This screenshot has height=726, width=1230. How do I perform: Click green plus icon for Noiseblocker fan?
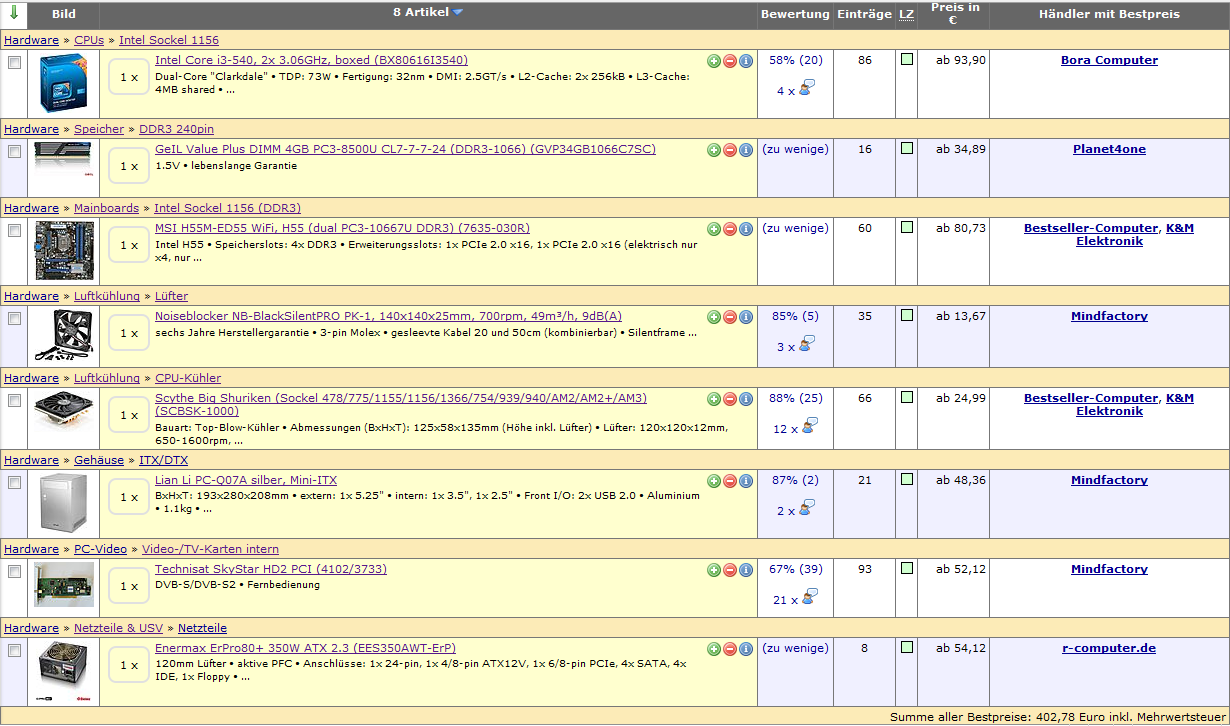713,317
